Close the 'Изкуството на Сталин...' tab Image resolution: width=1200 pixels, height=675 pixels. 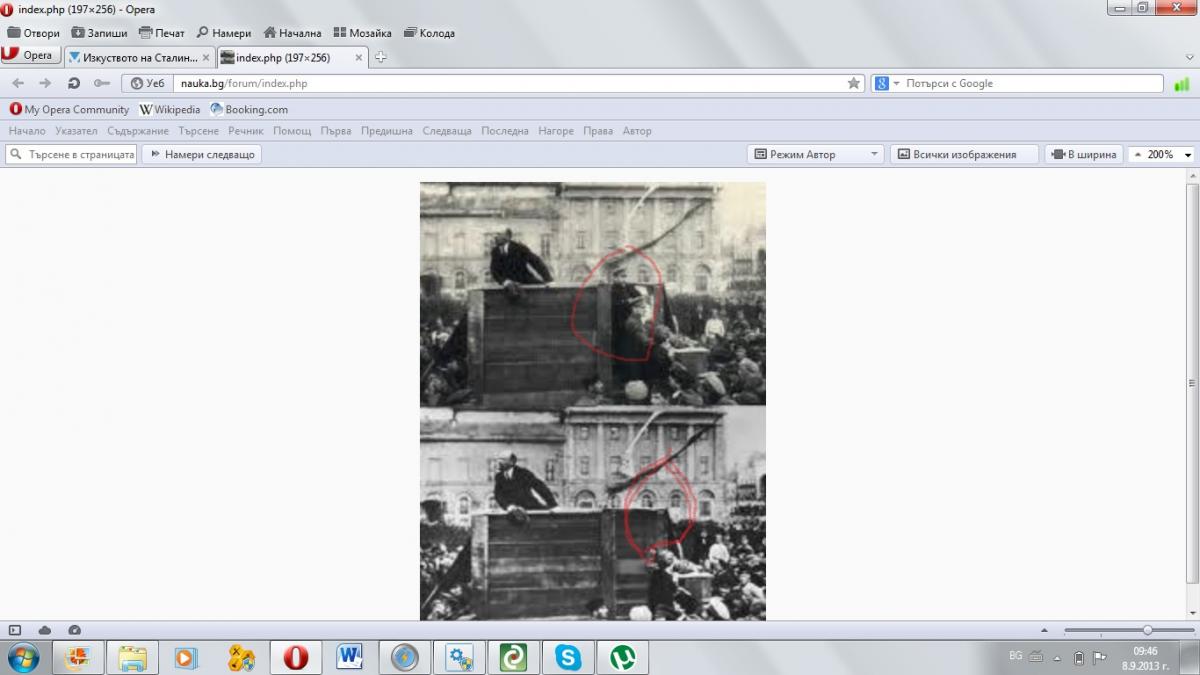pyautogui.click(x=207, y=58)
